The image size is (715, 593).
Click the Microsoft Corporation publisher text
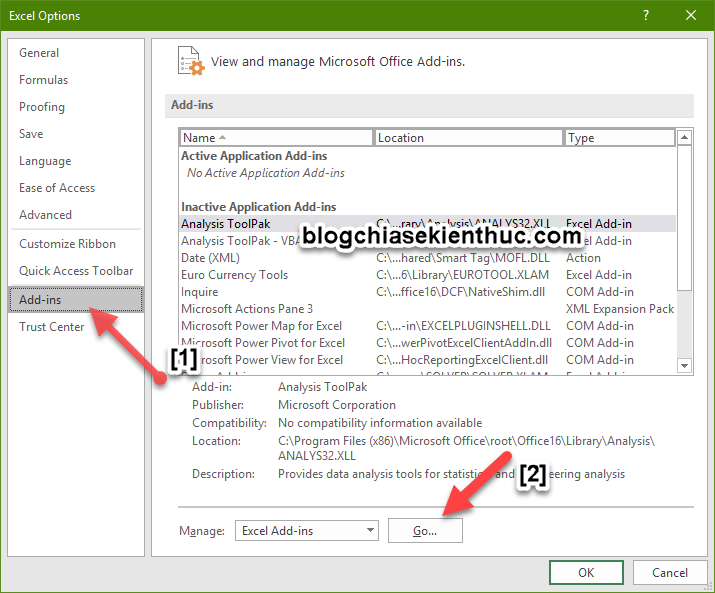click(x=337, y=405)
